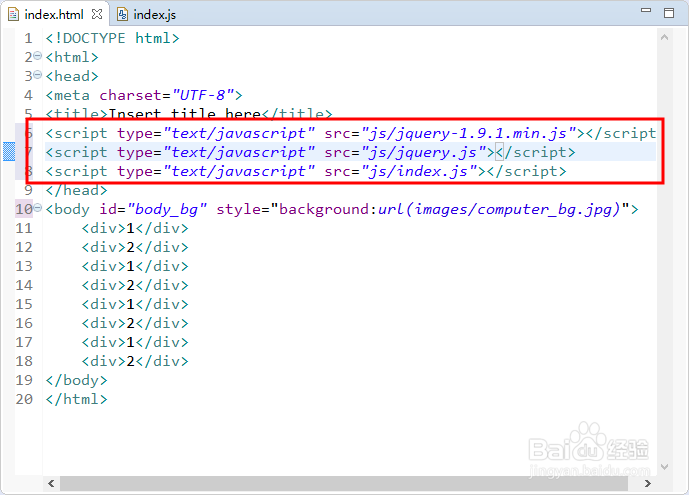Collapse the head element fold at line 3
689x495 pixels.
(38, 75)
